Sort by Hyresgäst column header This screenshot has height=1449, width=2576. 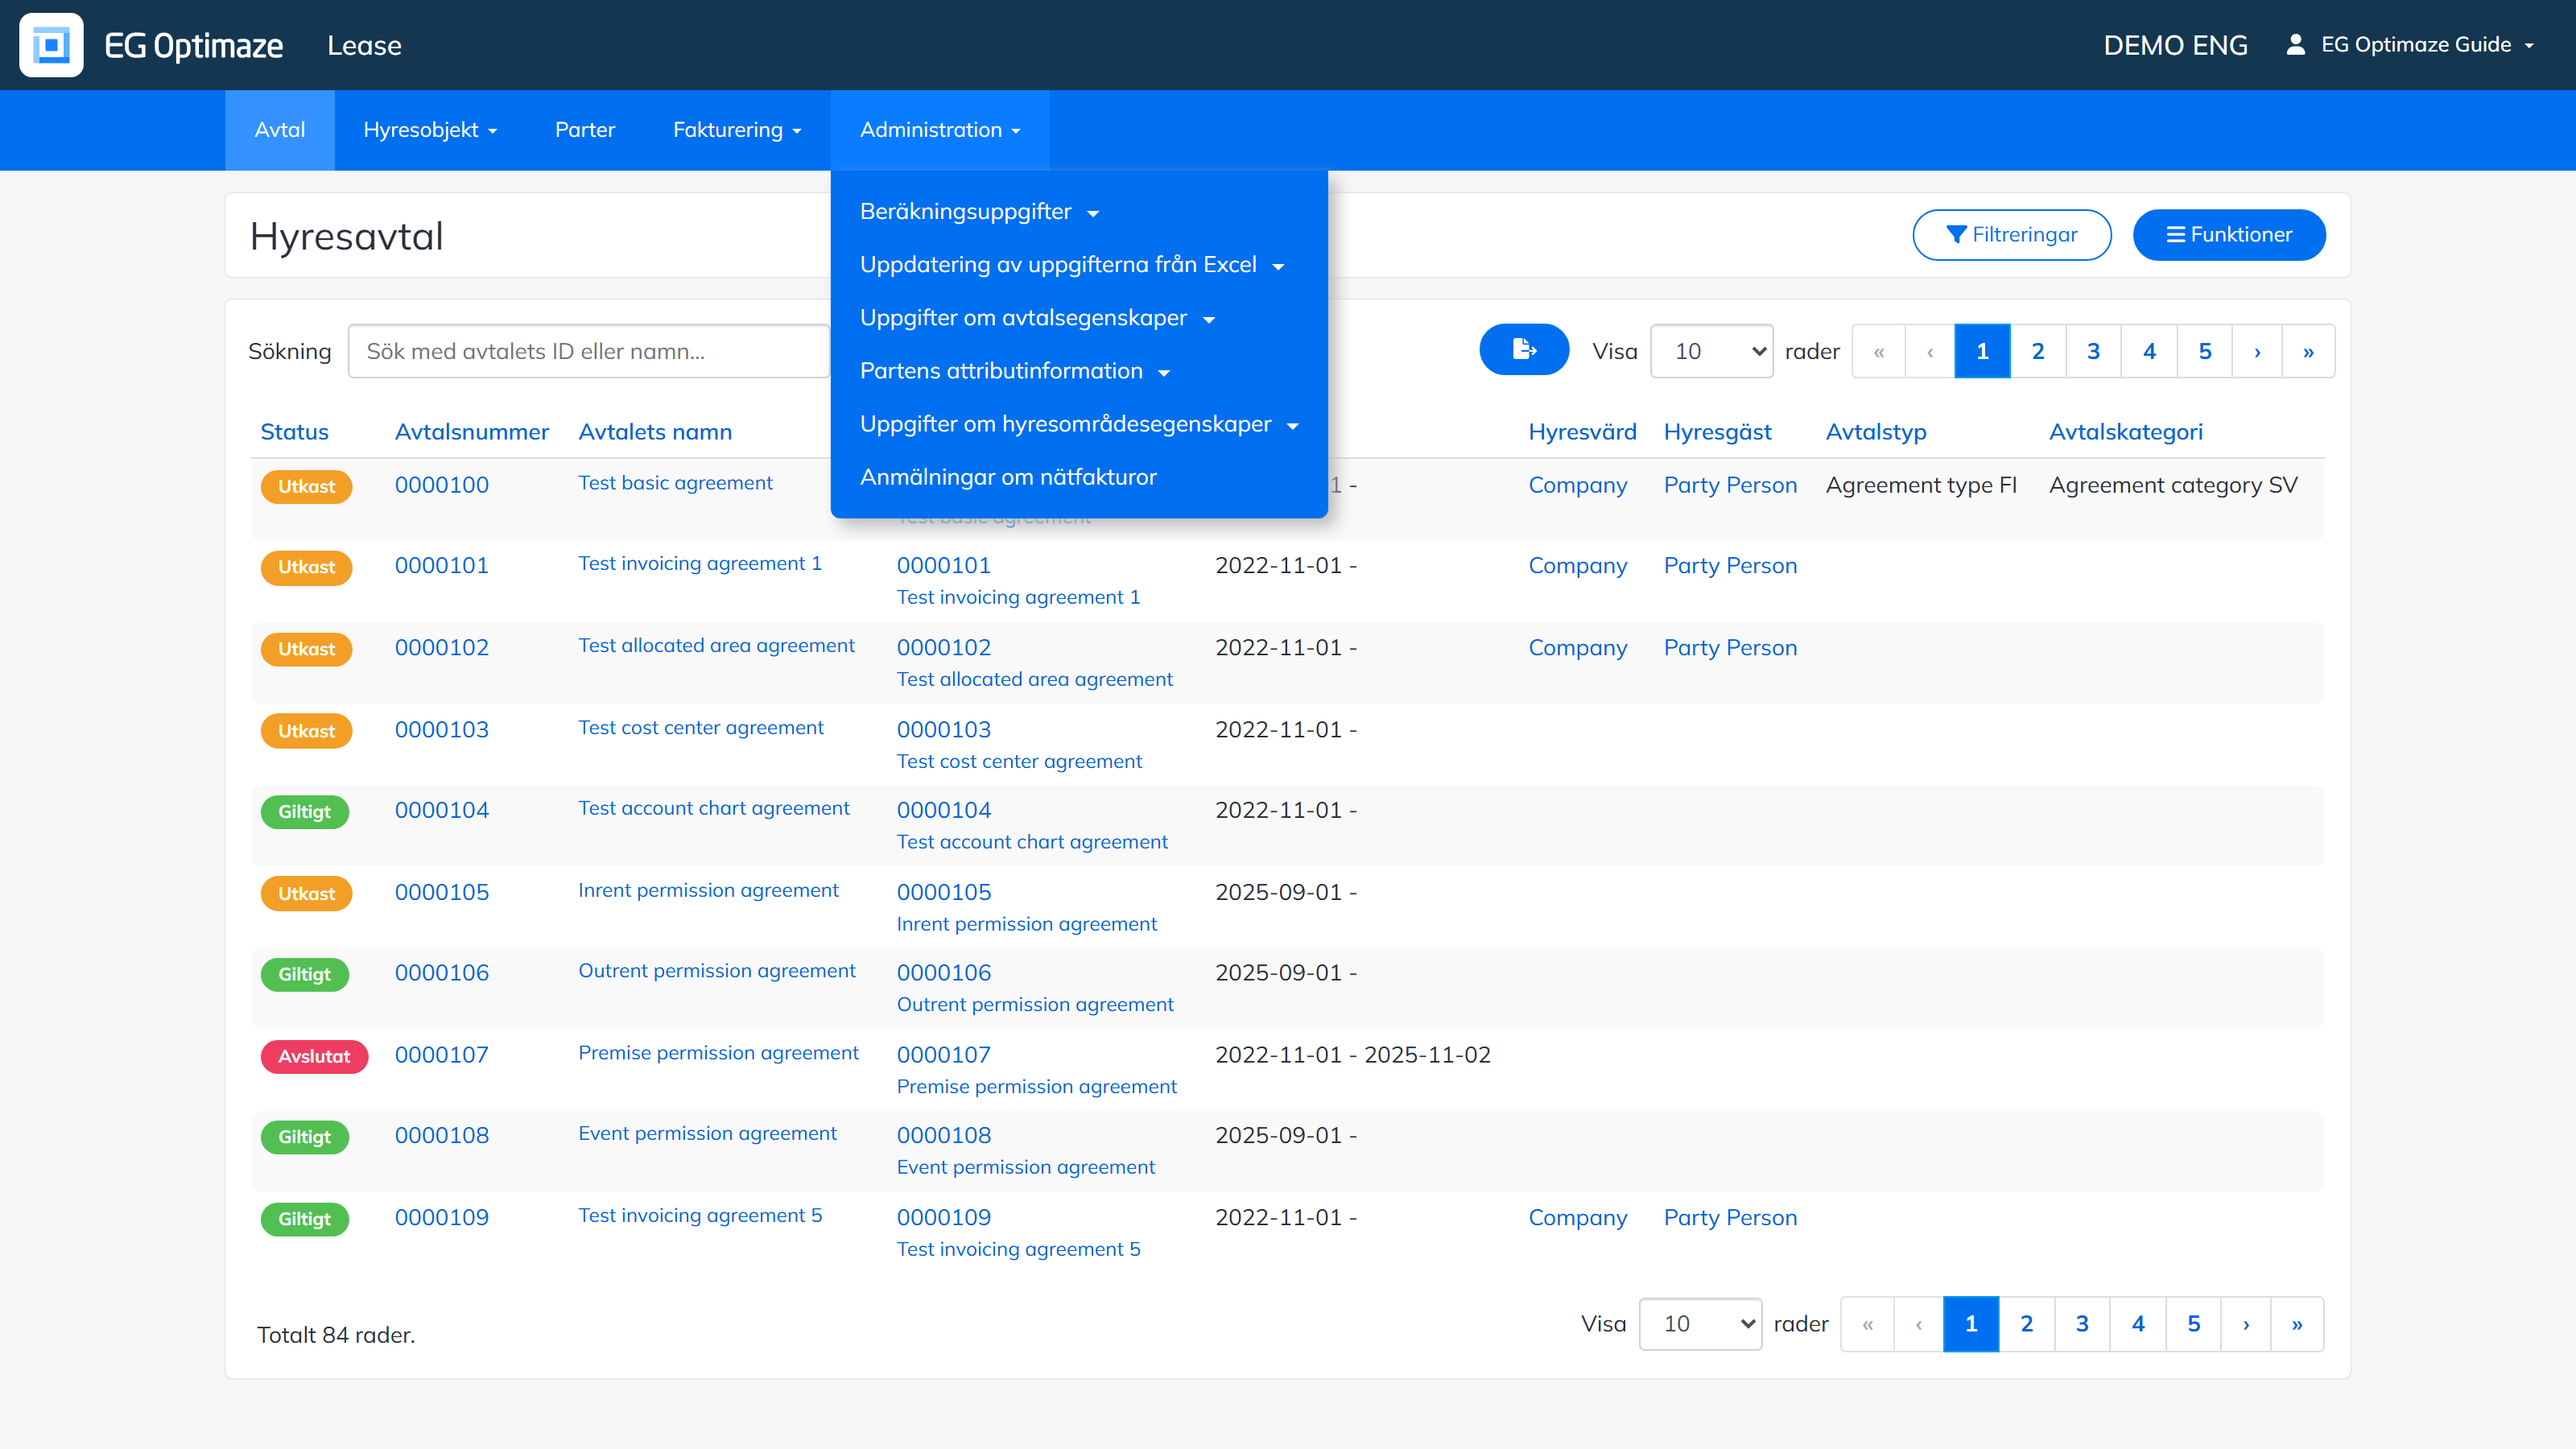(x=1717, y=432)
